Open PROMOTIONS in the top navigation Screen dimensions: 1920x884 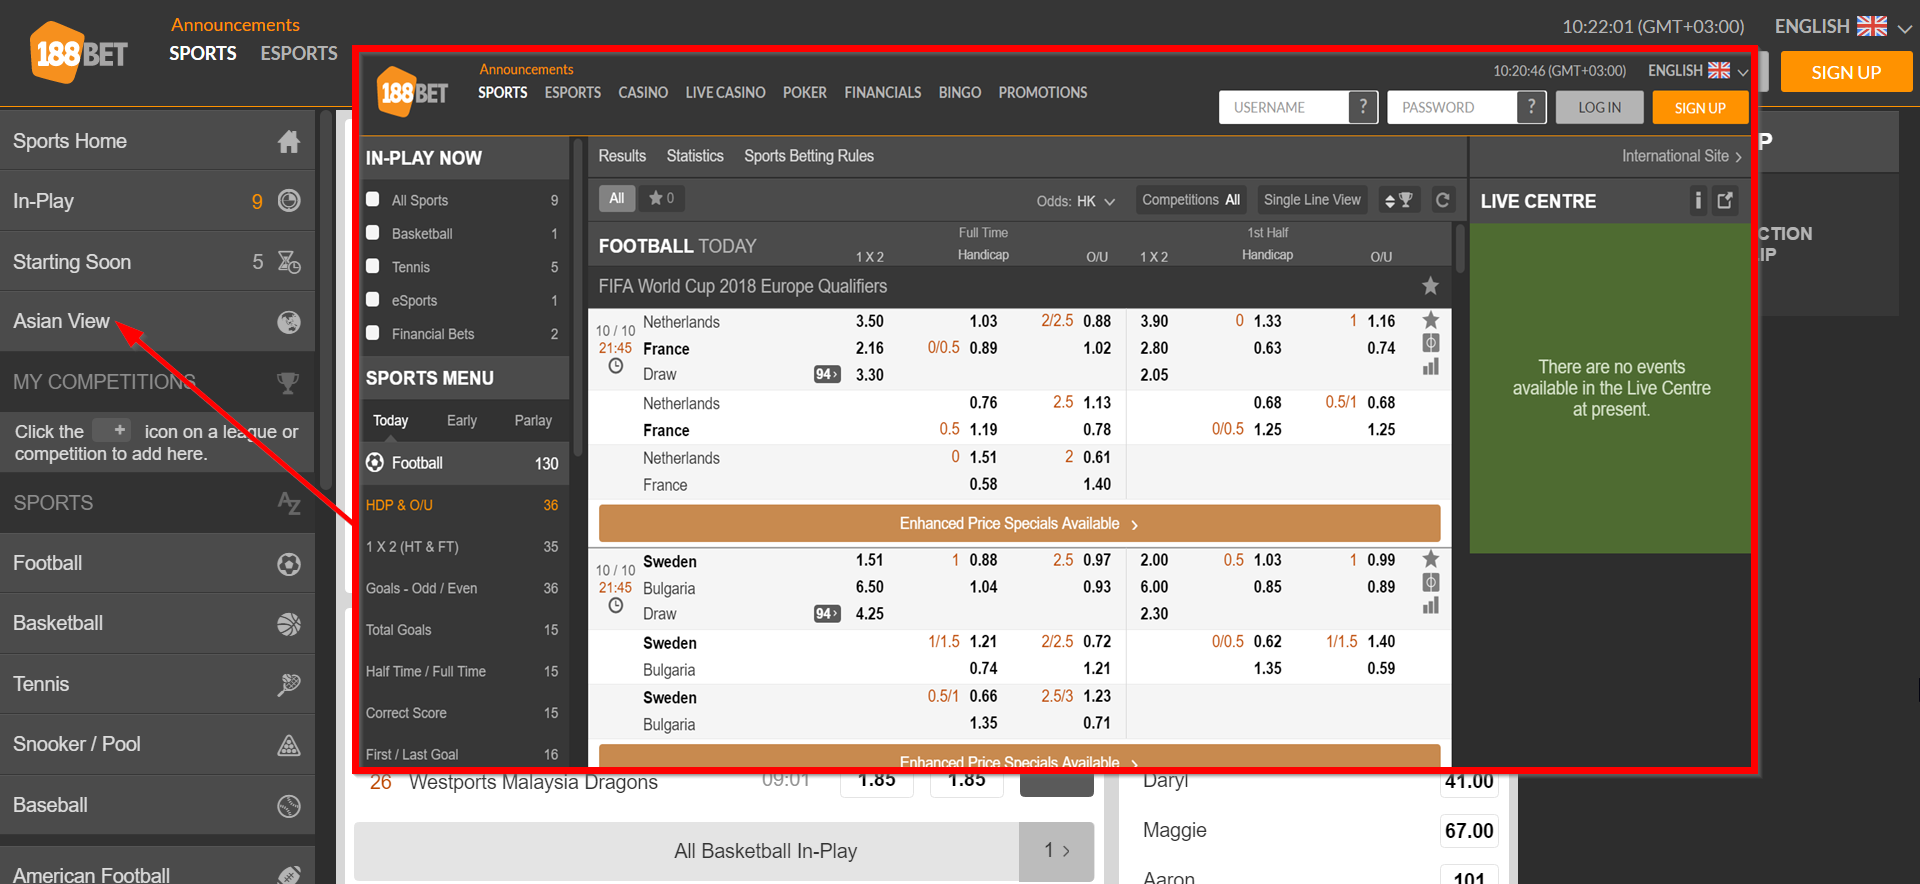(x=1043, y=92)
